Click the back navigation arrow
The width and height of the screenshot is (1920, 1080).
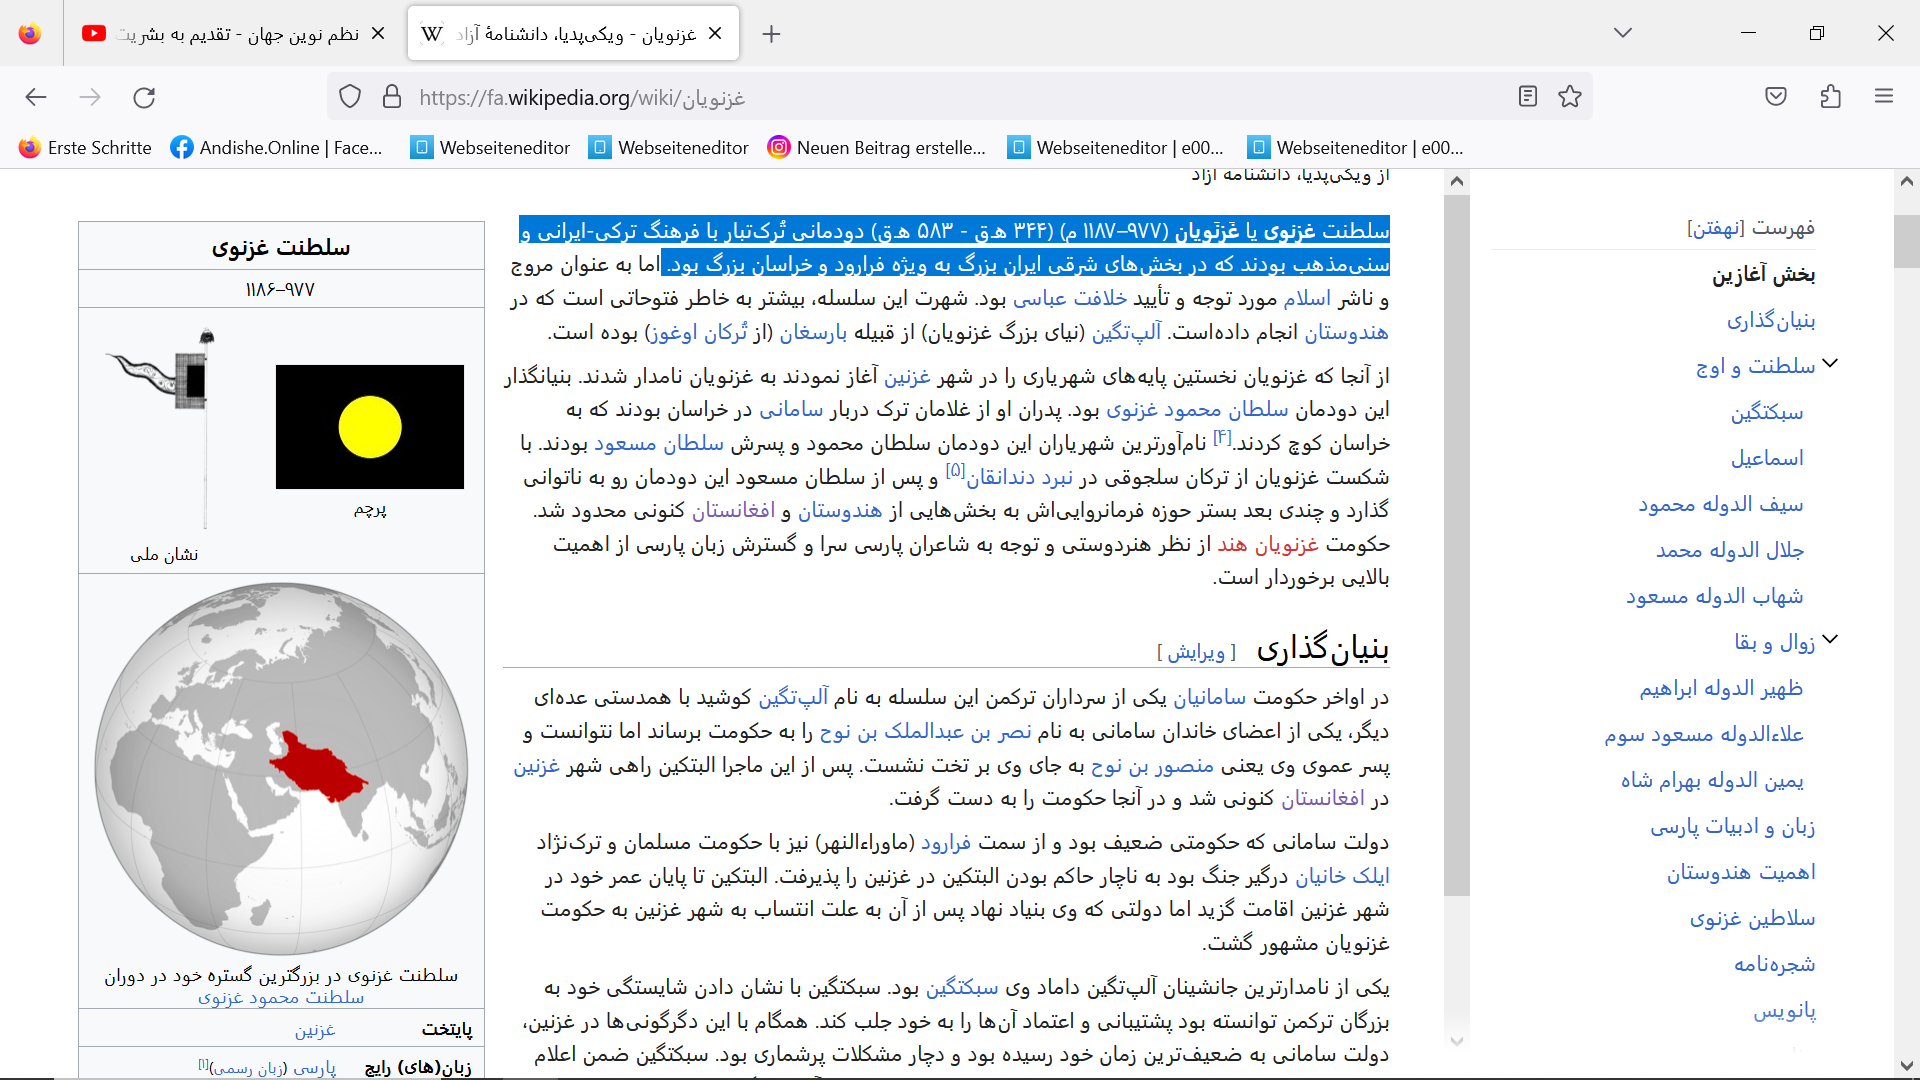coord(36,97)
